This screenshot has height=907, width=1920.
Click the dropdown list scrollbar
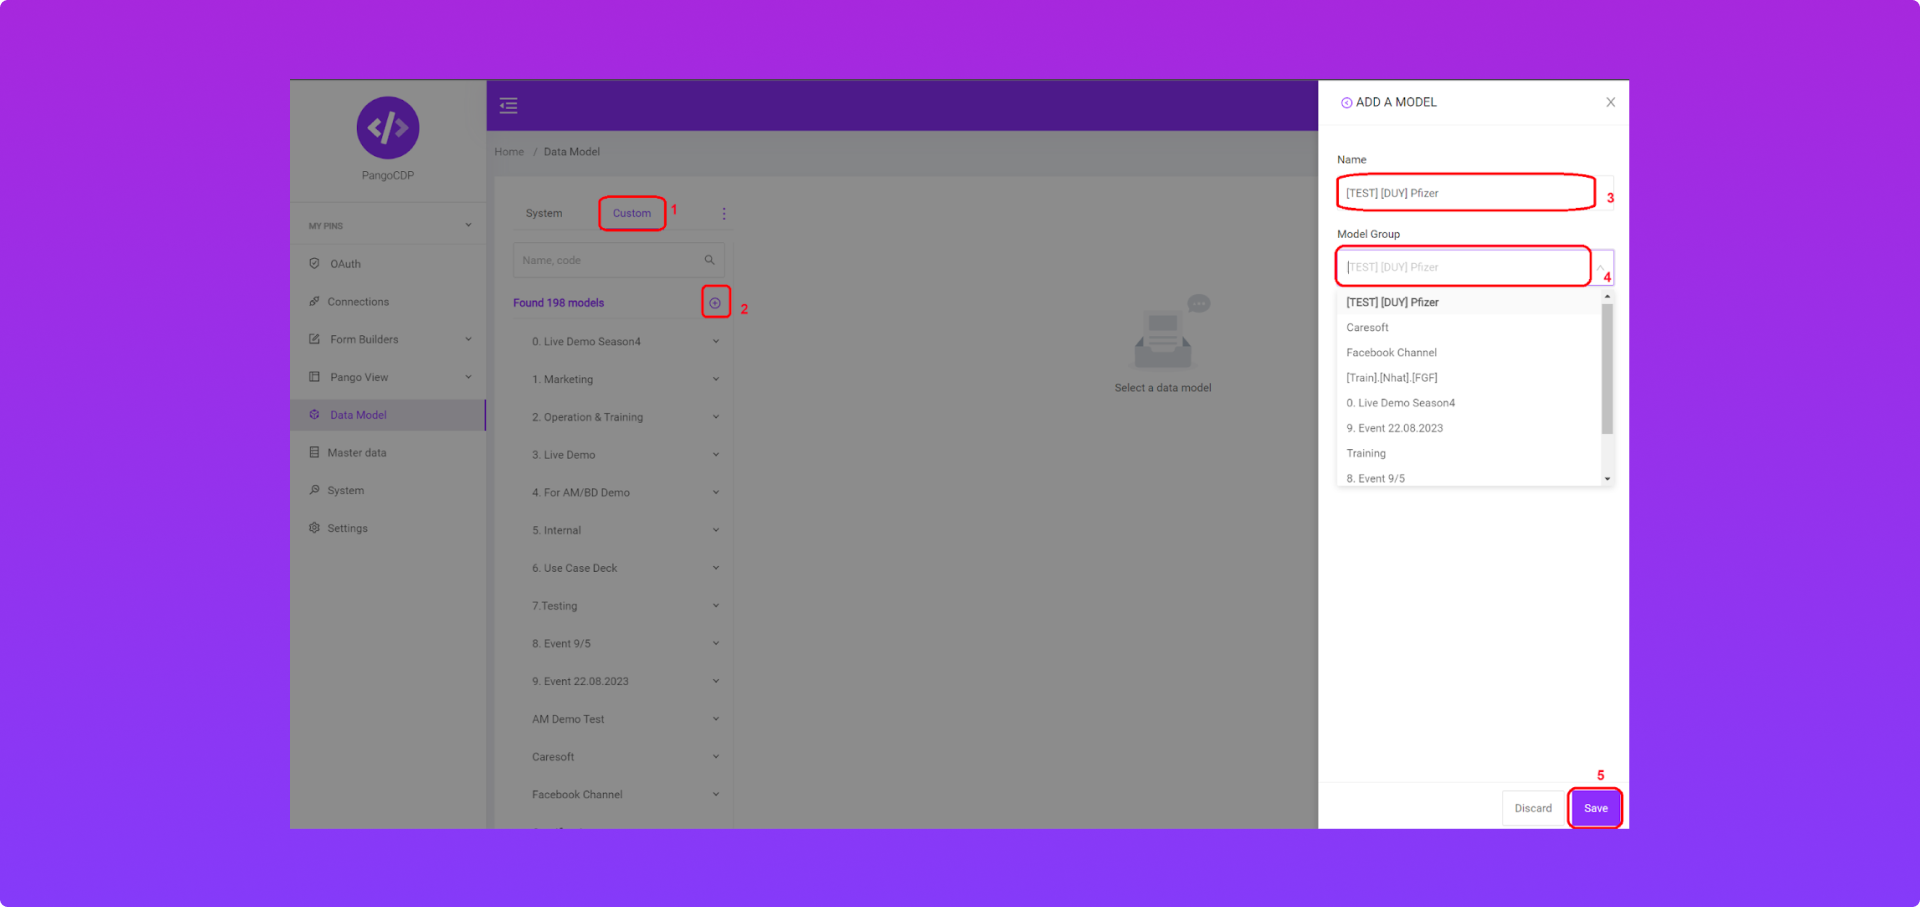(1607, 370)
